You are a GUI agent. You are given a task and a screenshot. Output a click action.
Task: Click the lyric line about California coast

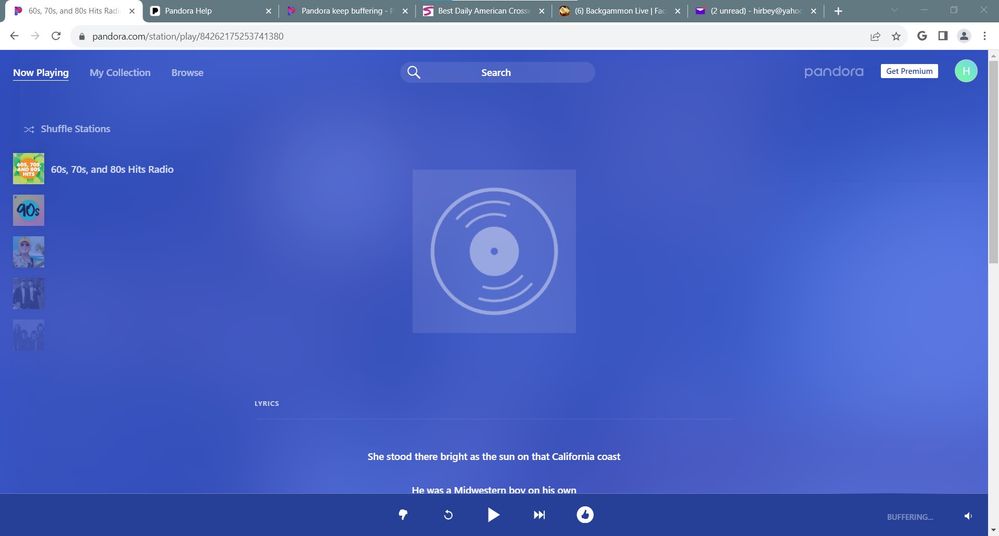(x=494, y=456)
